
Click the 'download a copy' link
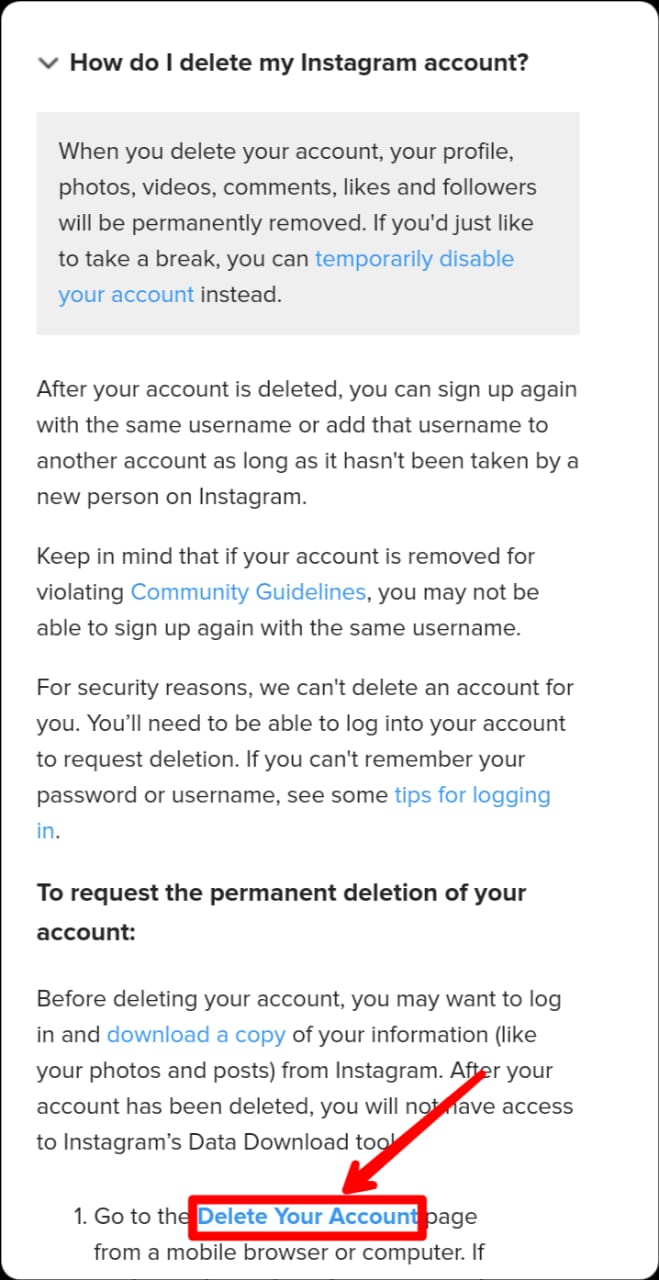pyautogui.click(x=196, y=1034)
